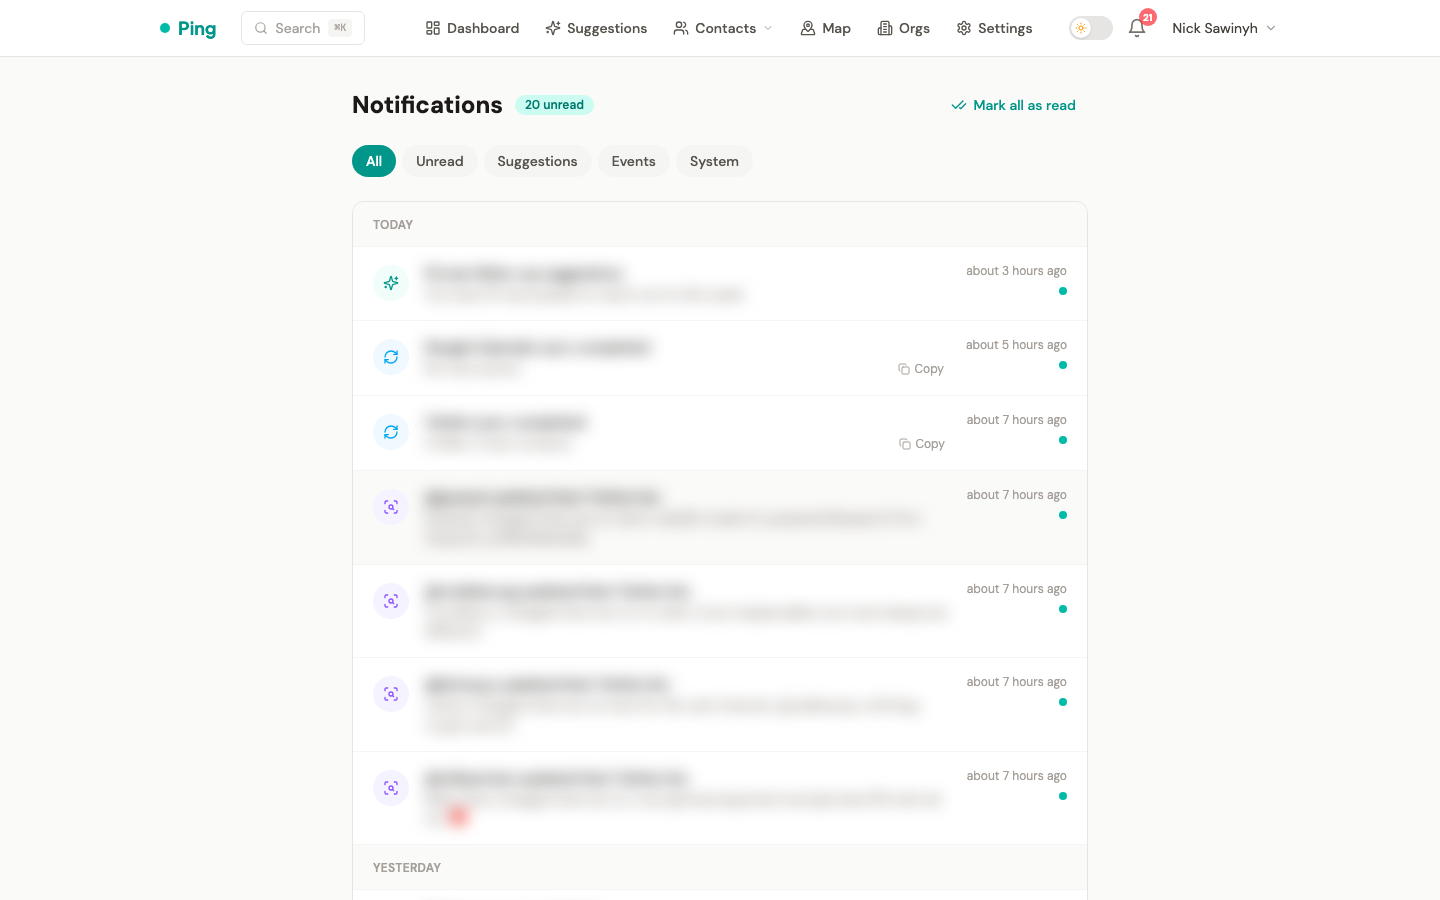Click the Contacts people icon
Viewport: 1440px width, 900px height.
pyautogui.click(x=681, y=28)
